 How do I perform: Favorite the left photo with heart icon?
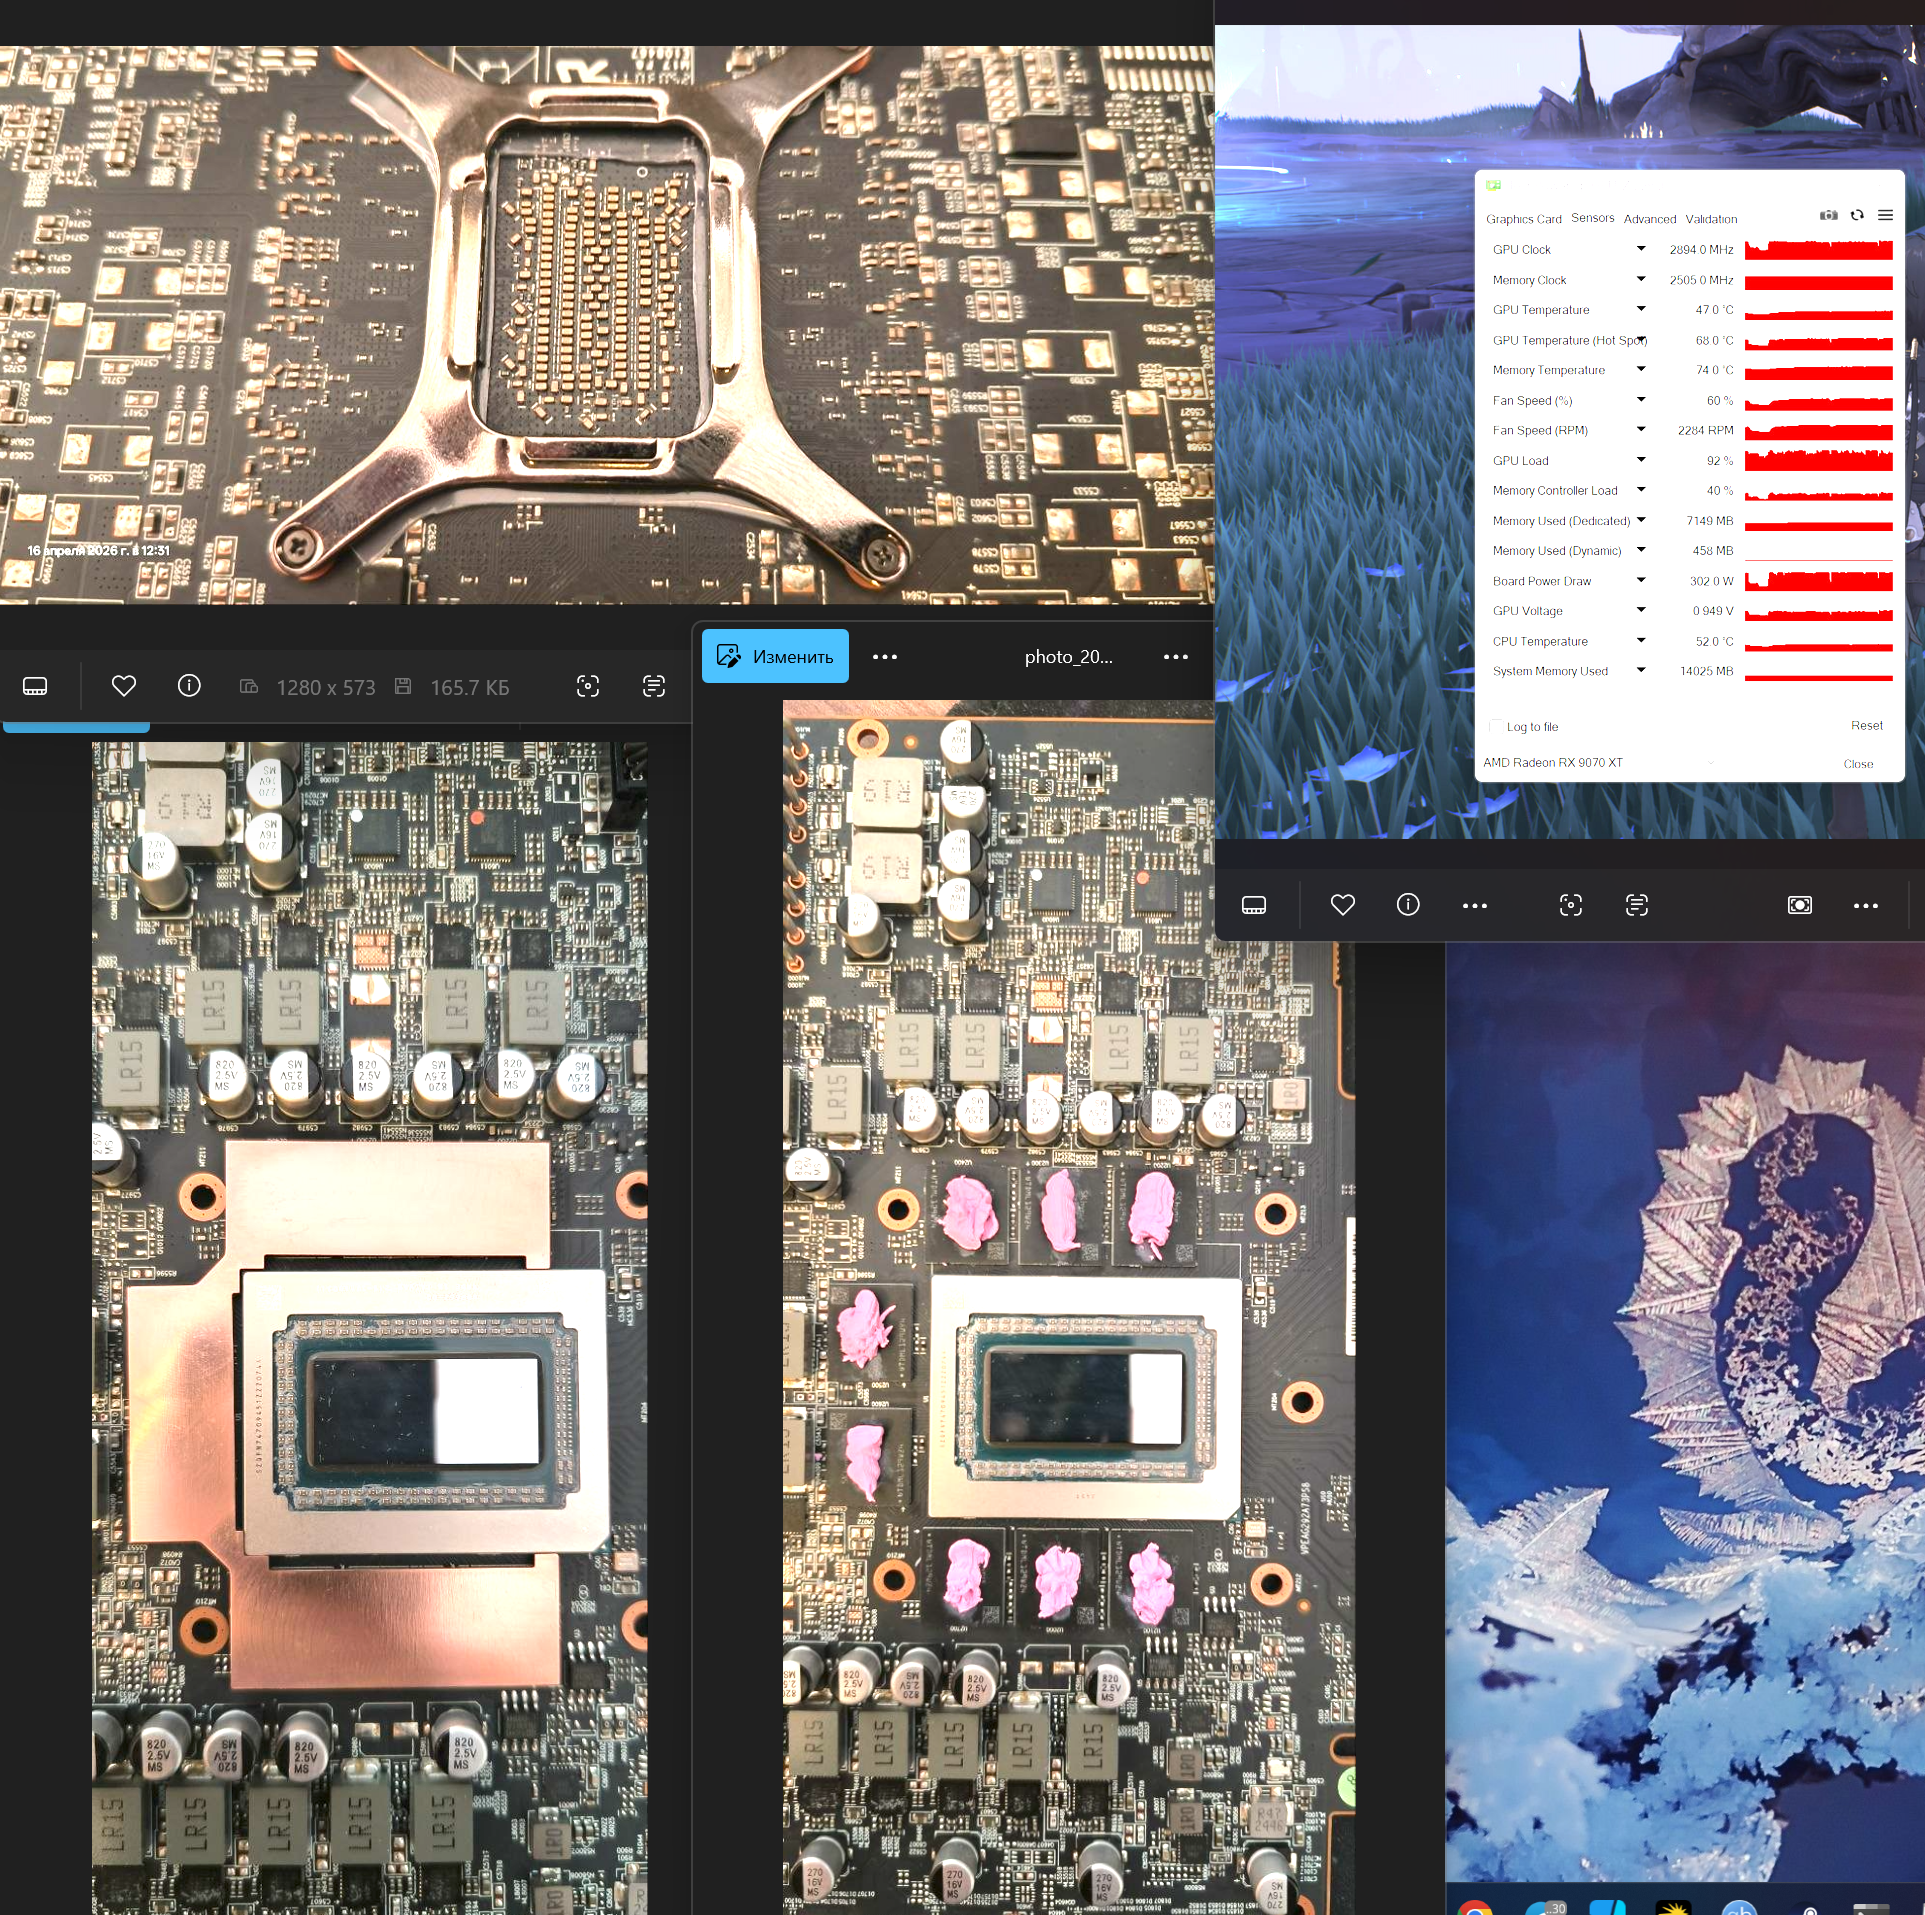(x=123, y=686)
